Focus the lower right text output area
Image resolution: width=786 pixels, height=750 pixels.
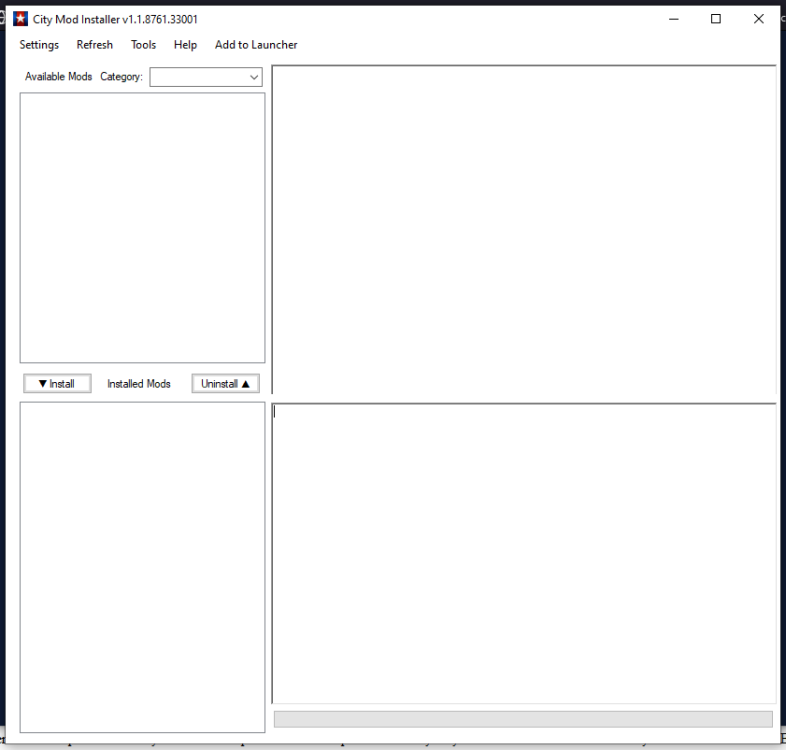pos(524,553)
